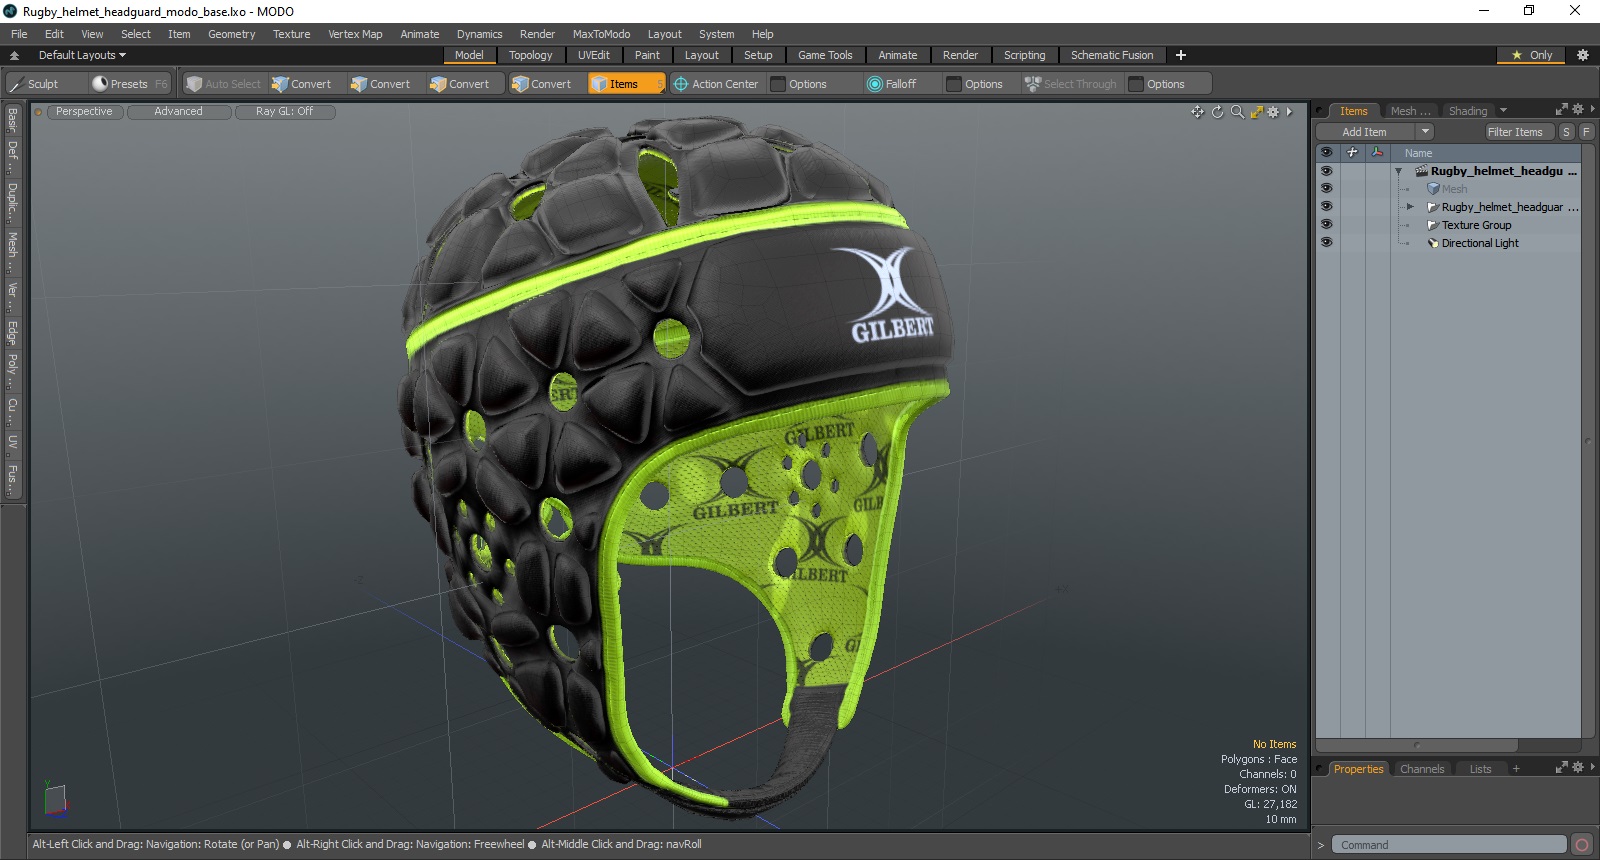Switch to the UVEdit layout tab
The width and height of the screenshot is (1600, 860).
(593, 55)
